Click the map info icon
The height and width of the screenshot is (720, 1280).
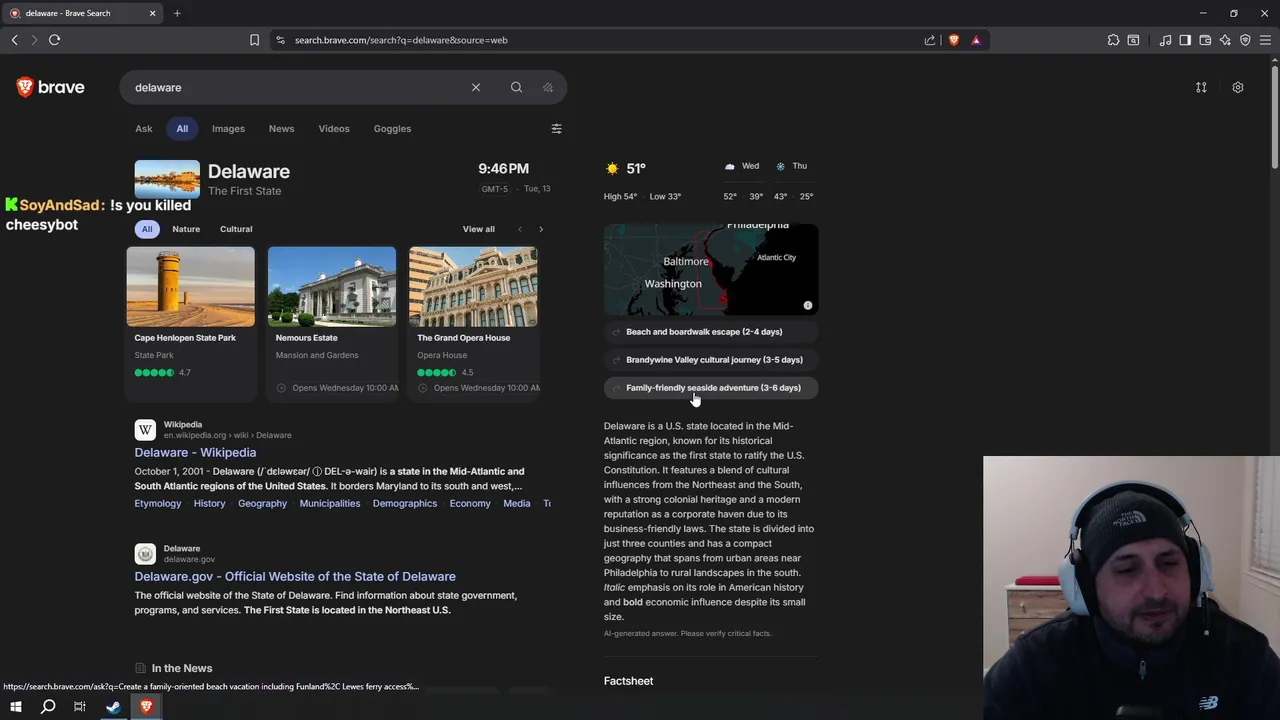coord(808,305)
